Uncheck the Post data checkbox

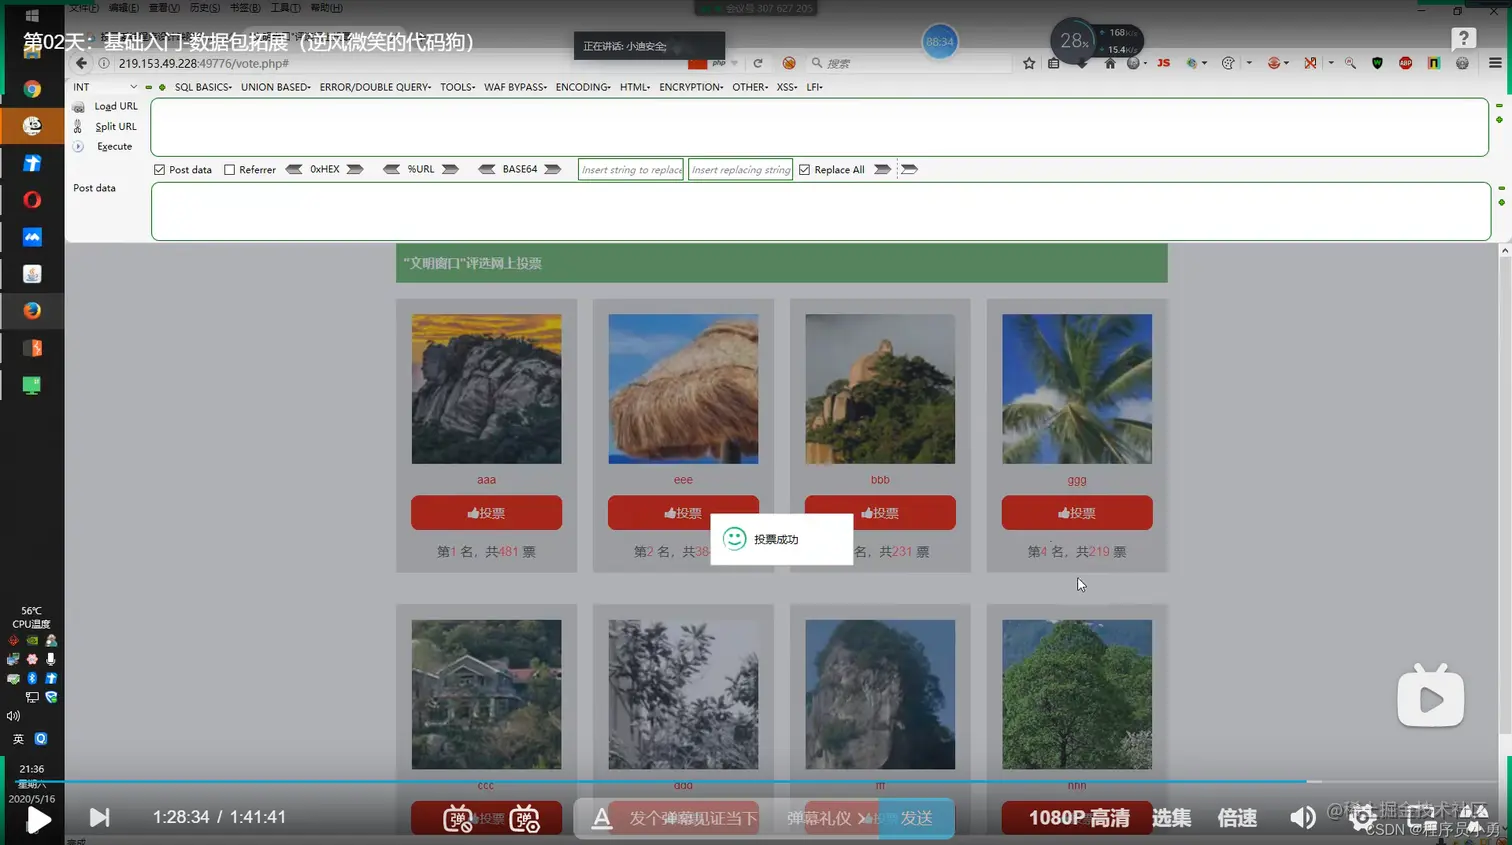[x=159, y=170]
